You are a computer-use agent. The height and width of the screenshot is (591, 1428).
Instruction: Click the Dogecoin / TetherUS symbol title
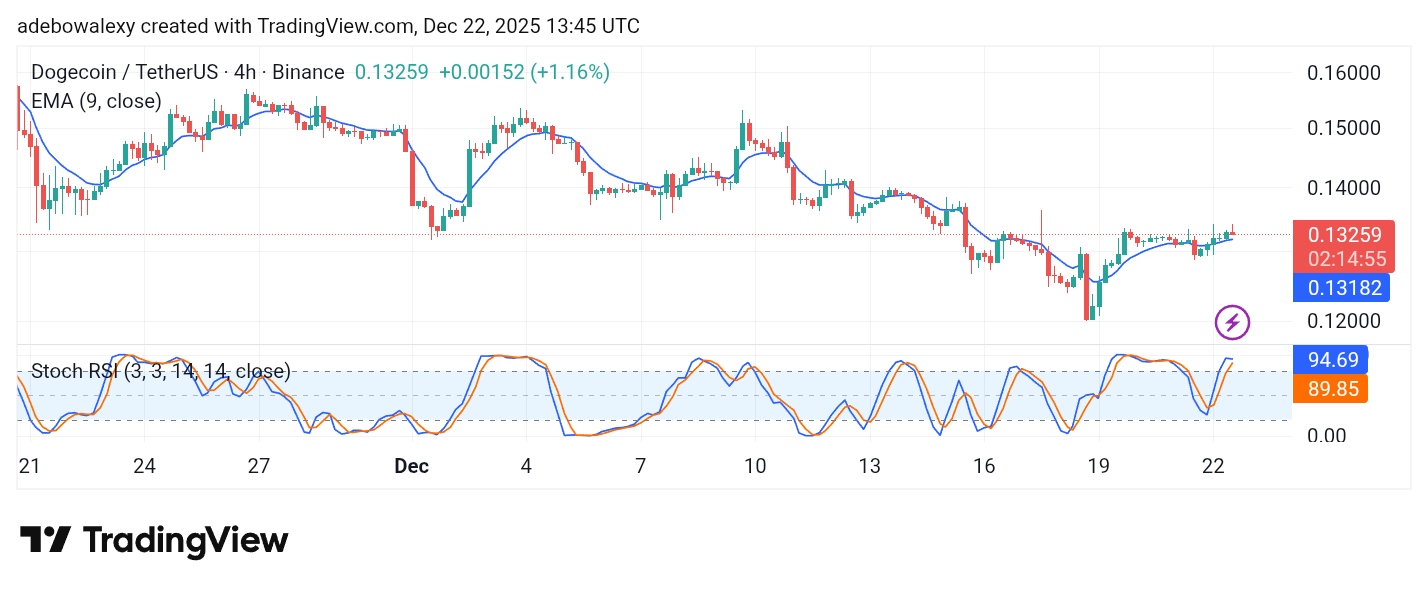pyautogui.click(x=187, y=72)
